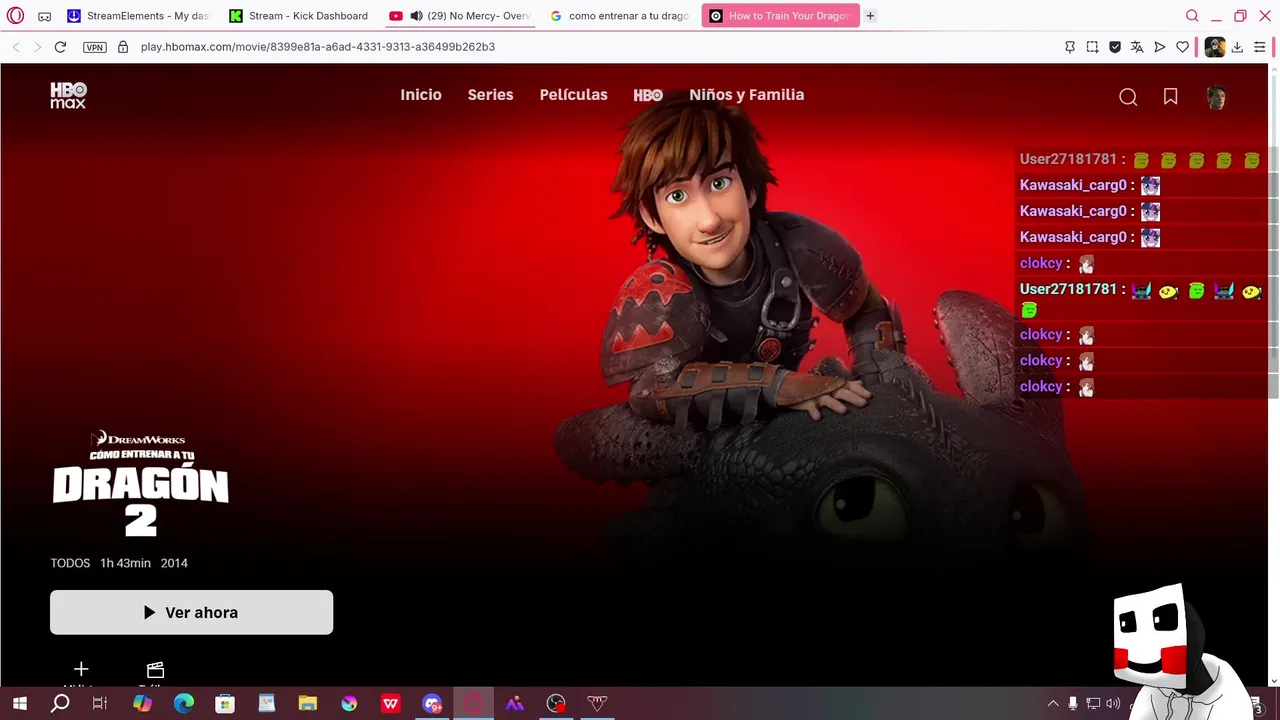This screenshot has width=1280, height=720.
Task: Click the last clokcy chat name
Action: (1041, 386)
